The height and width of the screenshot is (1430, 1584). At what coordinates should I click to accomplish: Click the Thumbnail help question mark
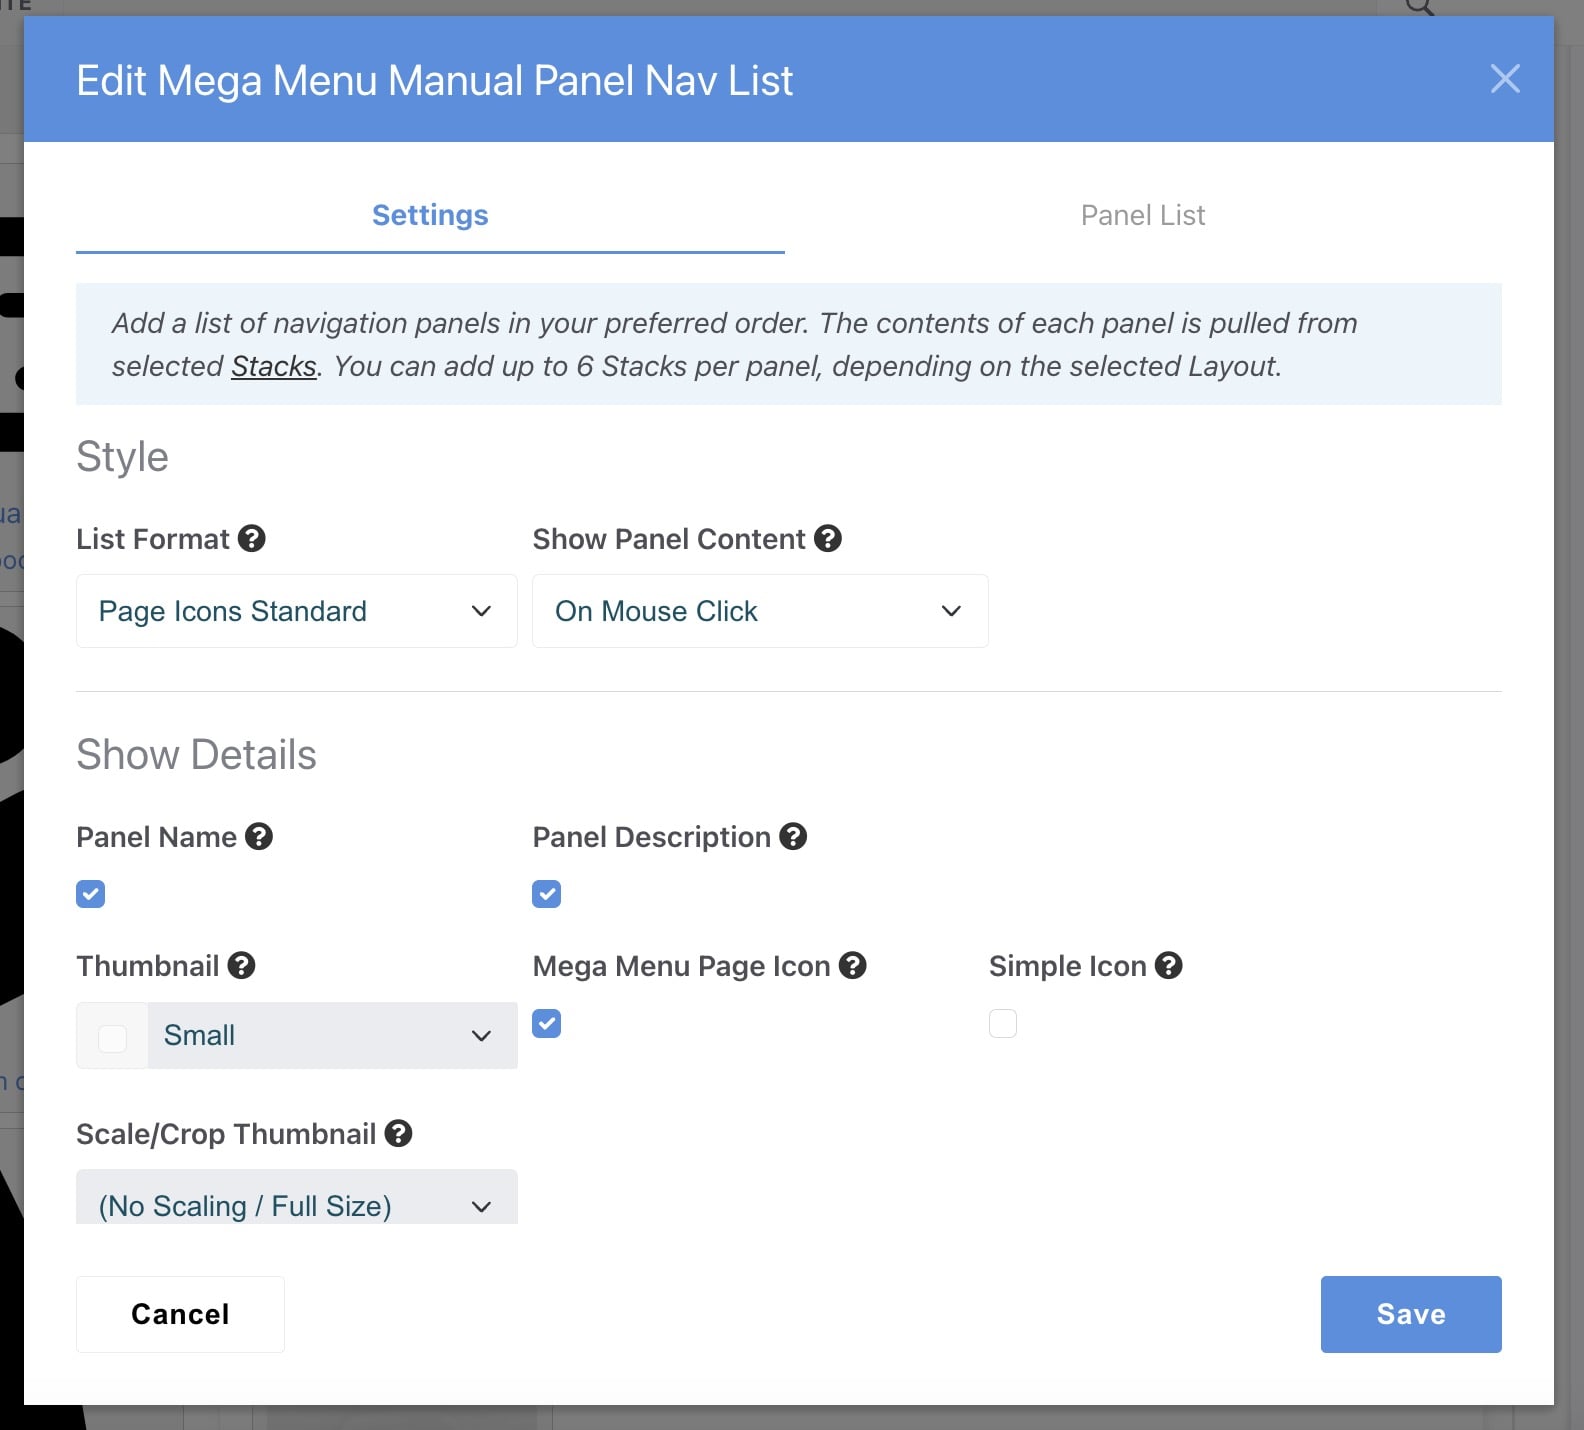tap(241, 966)
